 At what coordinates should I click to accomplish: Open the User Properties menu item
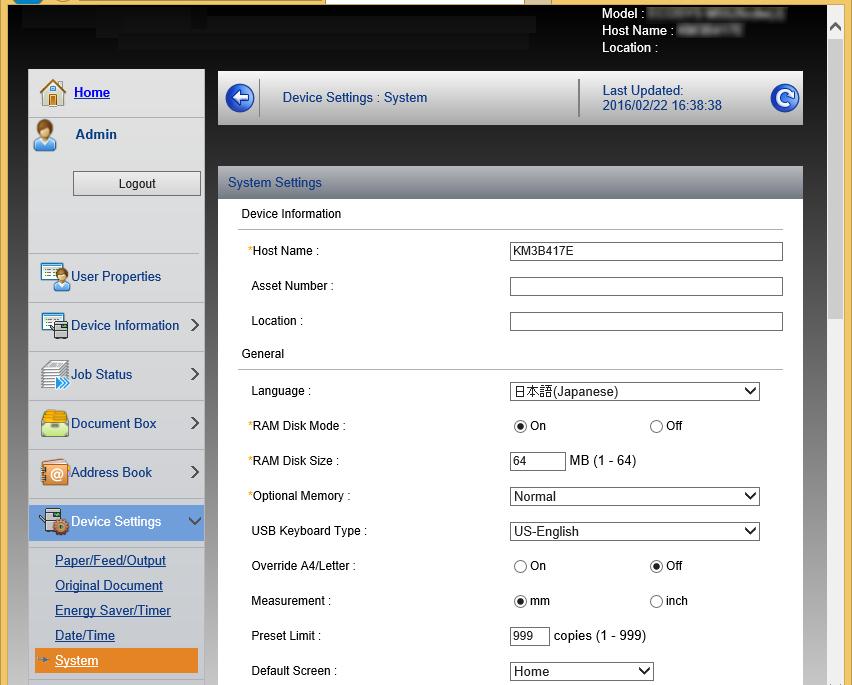click(116, 276)
